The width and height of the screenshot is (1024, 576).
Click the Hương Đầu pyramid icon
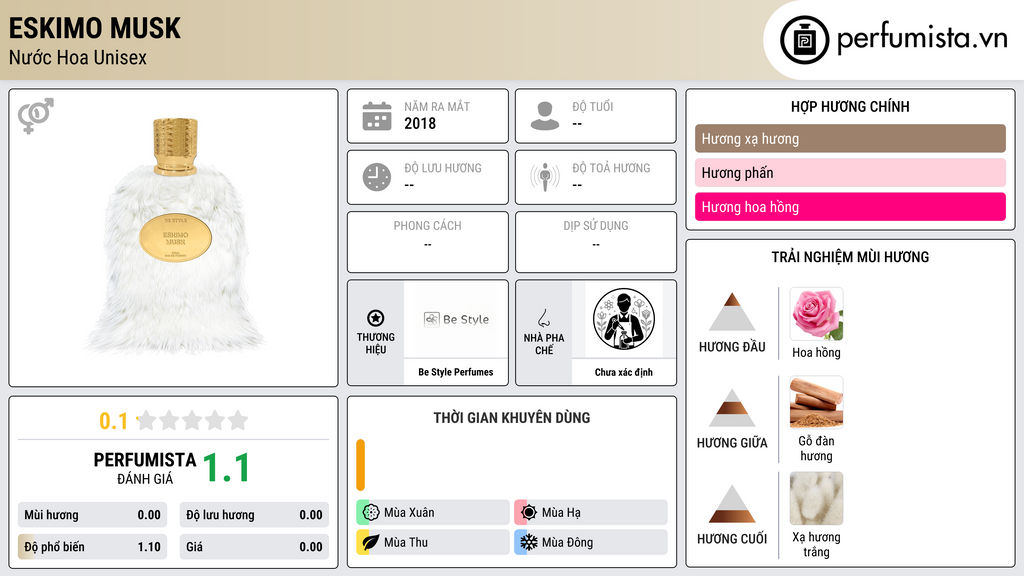click(x=732, y=312)
